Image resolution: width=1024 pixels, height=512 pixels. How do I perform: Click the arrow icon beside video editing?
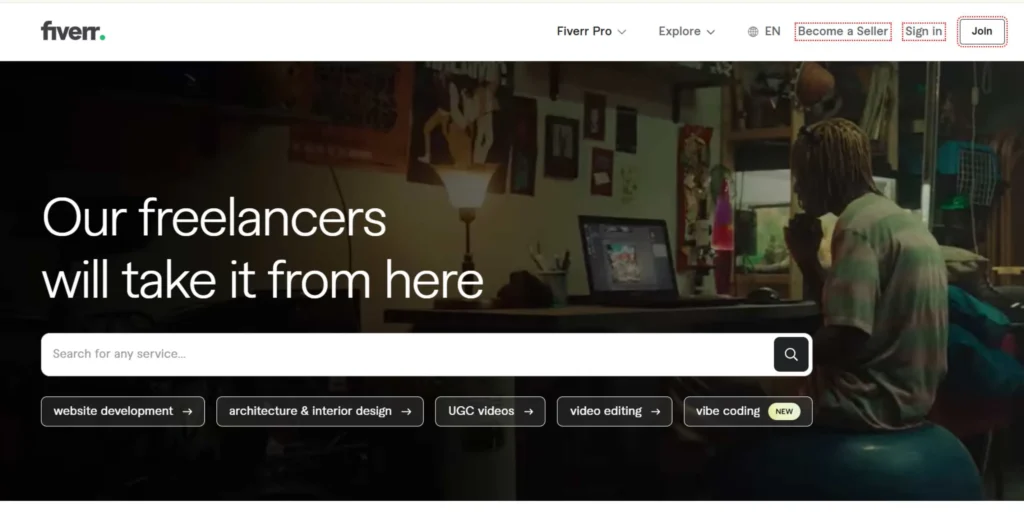point(656,411)
